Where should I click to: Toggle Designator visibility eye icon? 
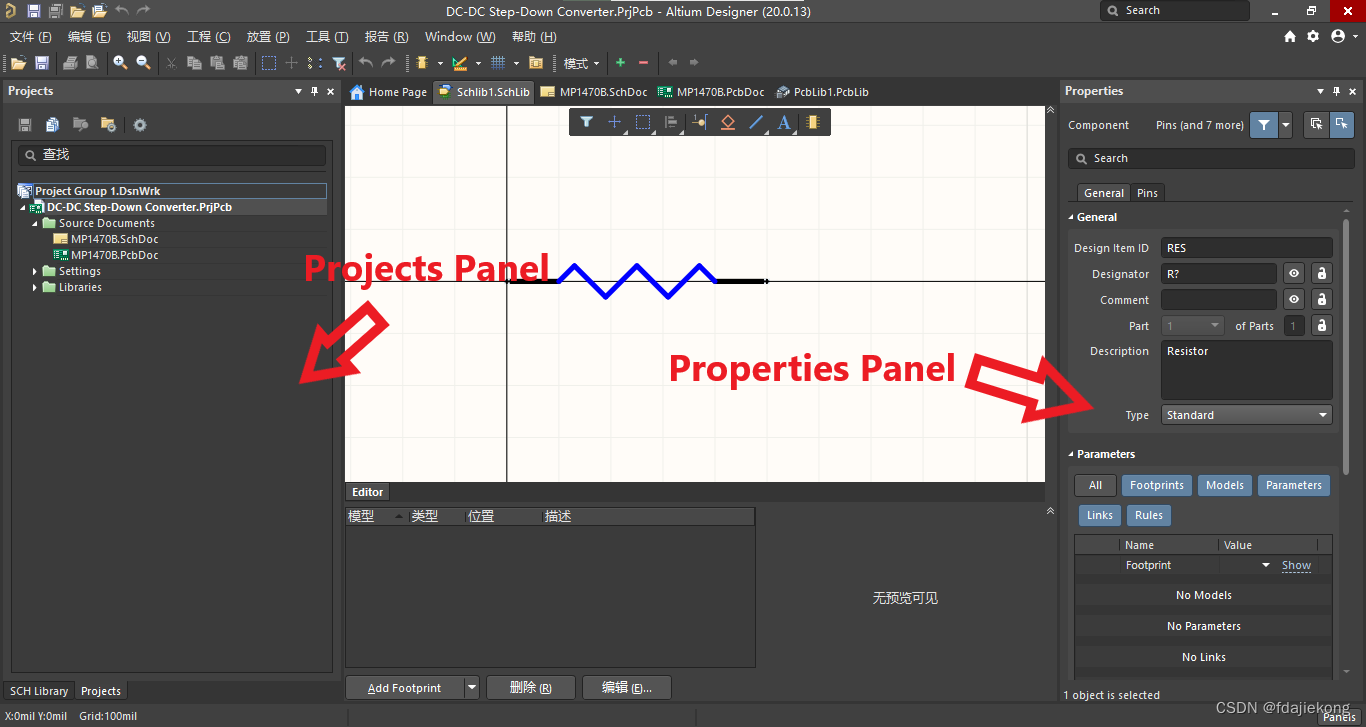point(1294,274)
